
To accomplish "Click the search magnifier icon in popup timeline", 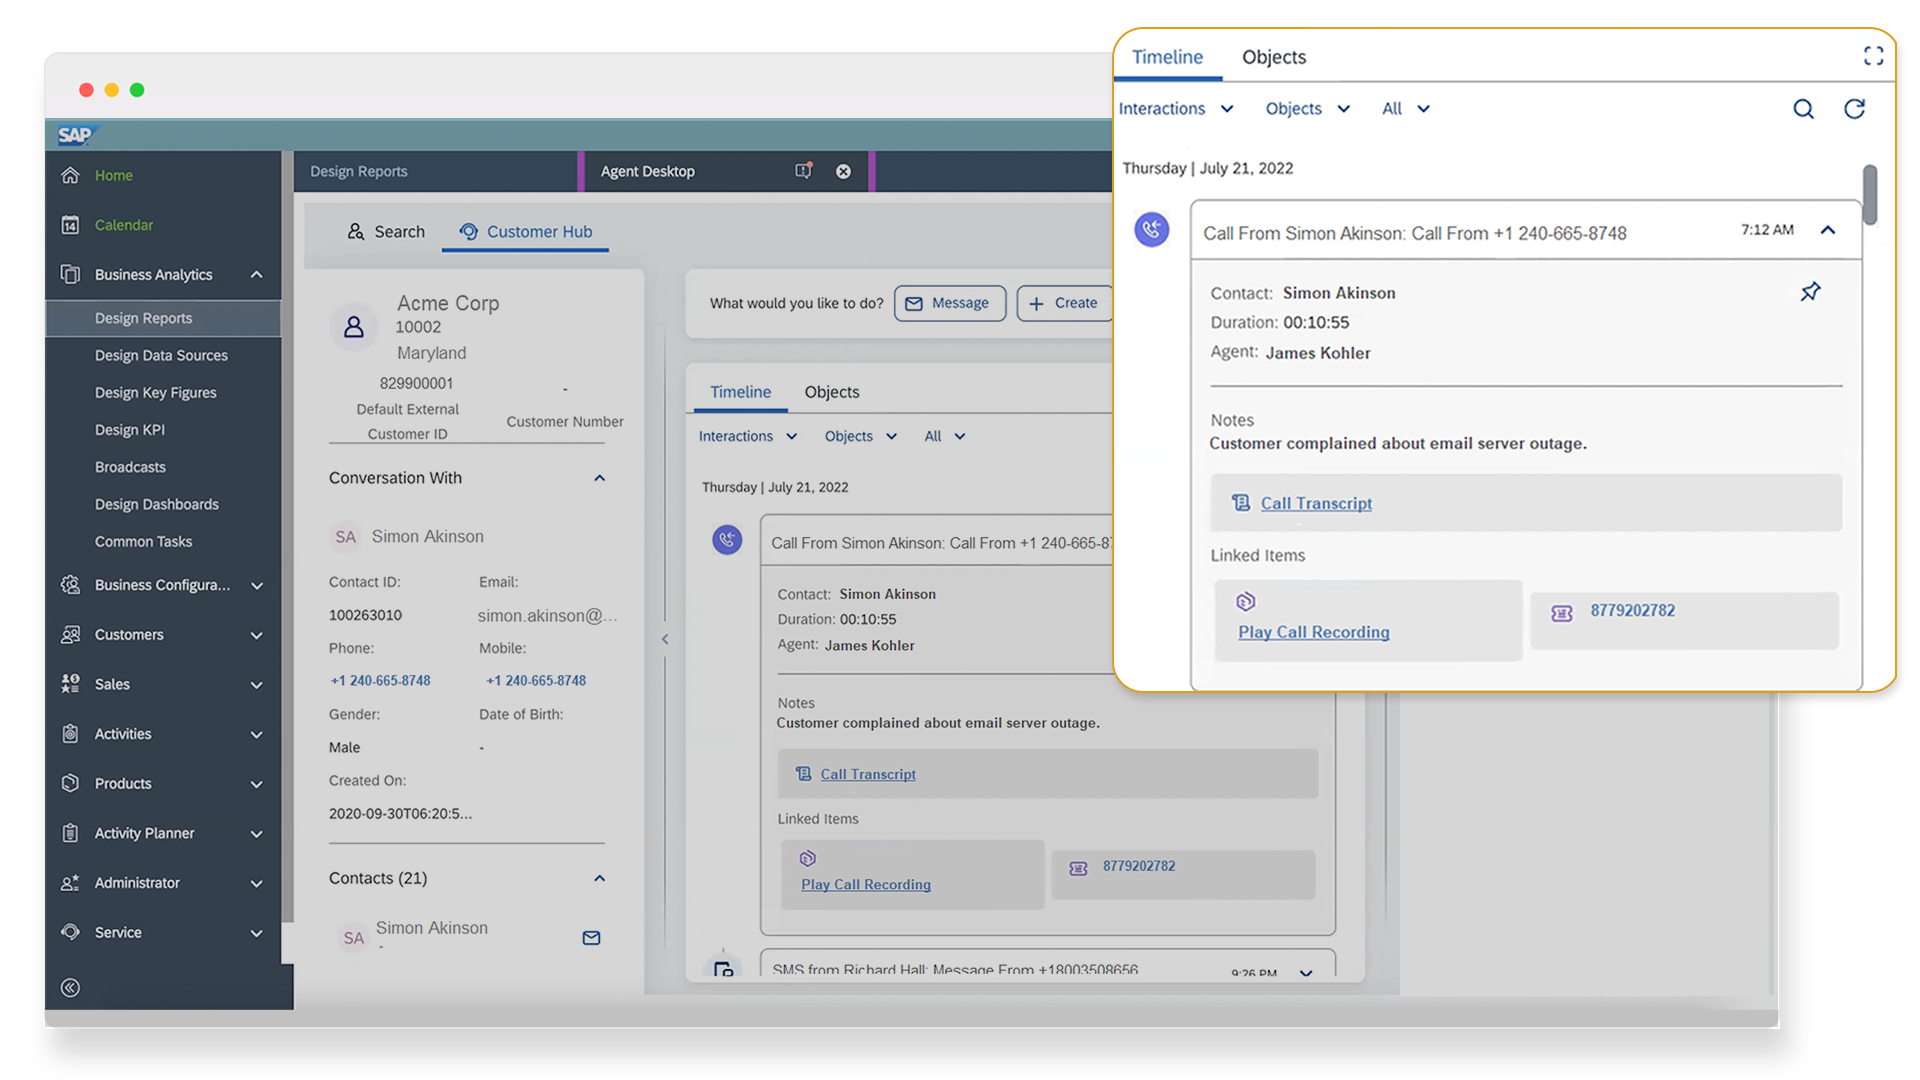I will [1803, 109].
